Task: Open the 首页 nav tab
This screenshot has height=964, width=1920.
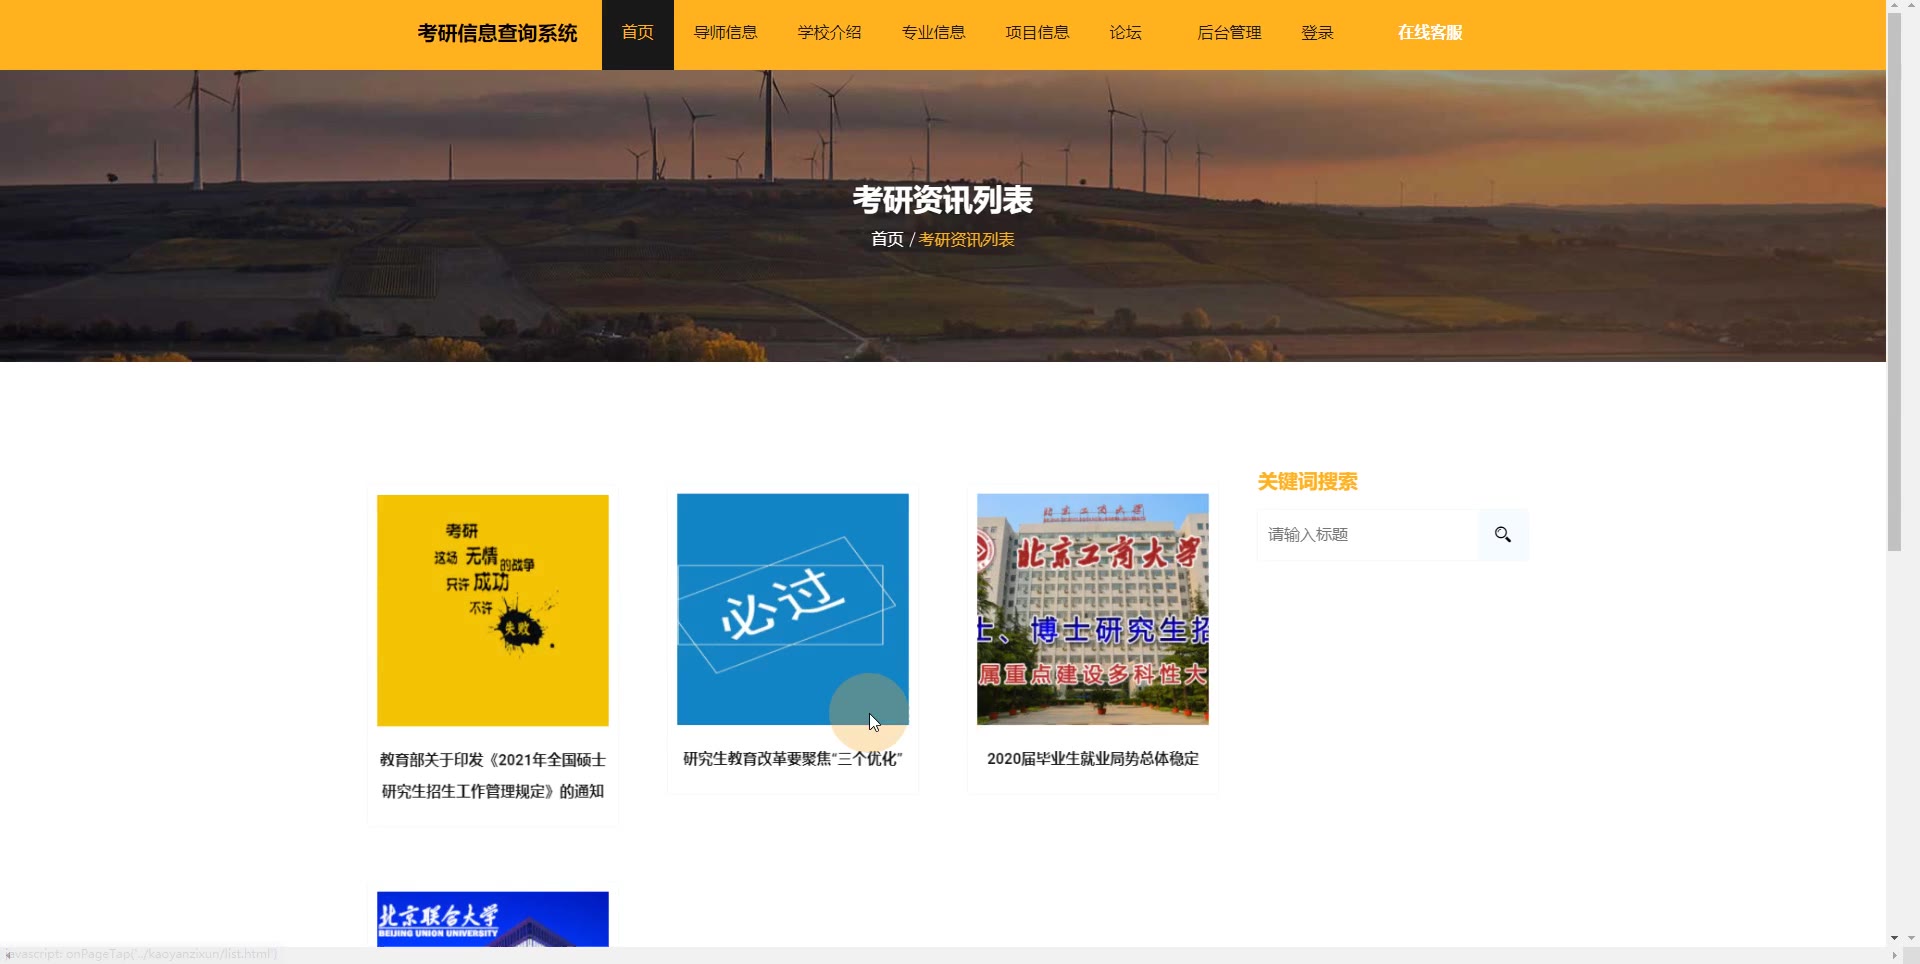Action: (x=638, y=33)
